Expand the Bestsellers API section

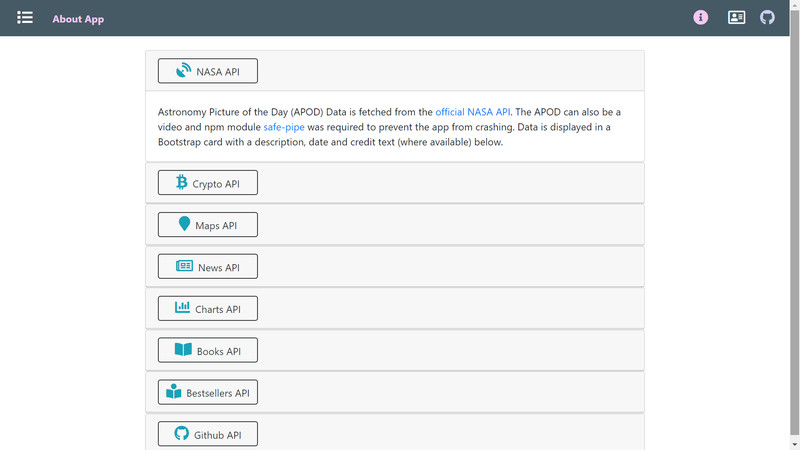coord(208,392)
